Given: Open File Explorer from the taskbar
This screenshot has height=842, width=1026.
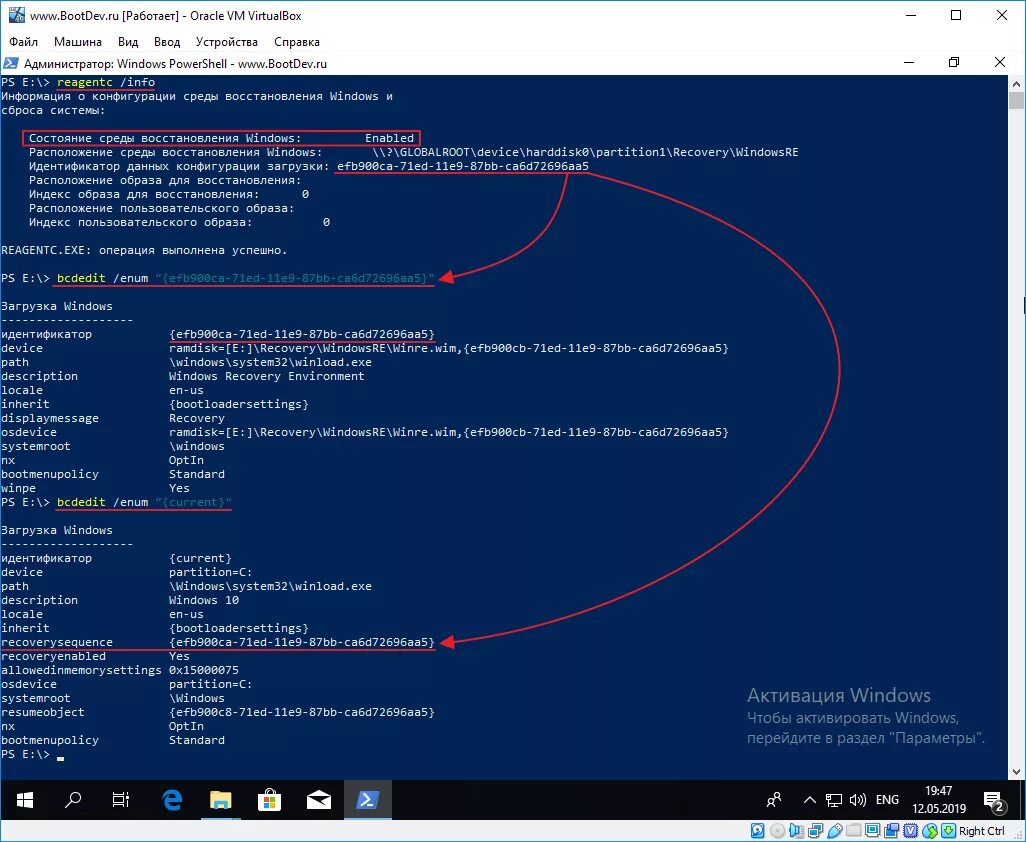Looking at the screenshot, I should [220, 800].
